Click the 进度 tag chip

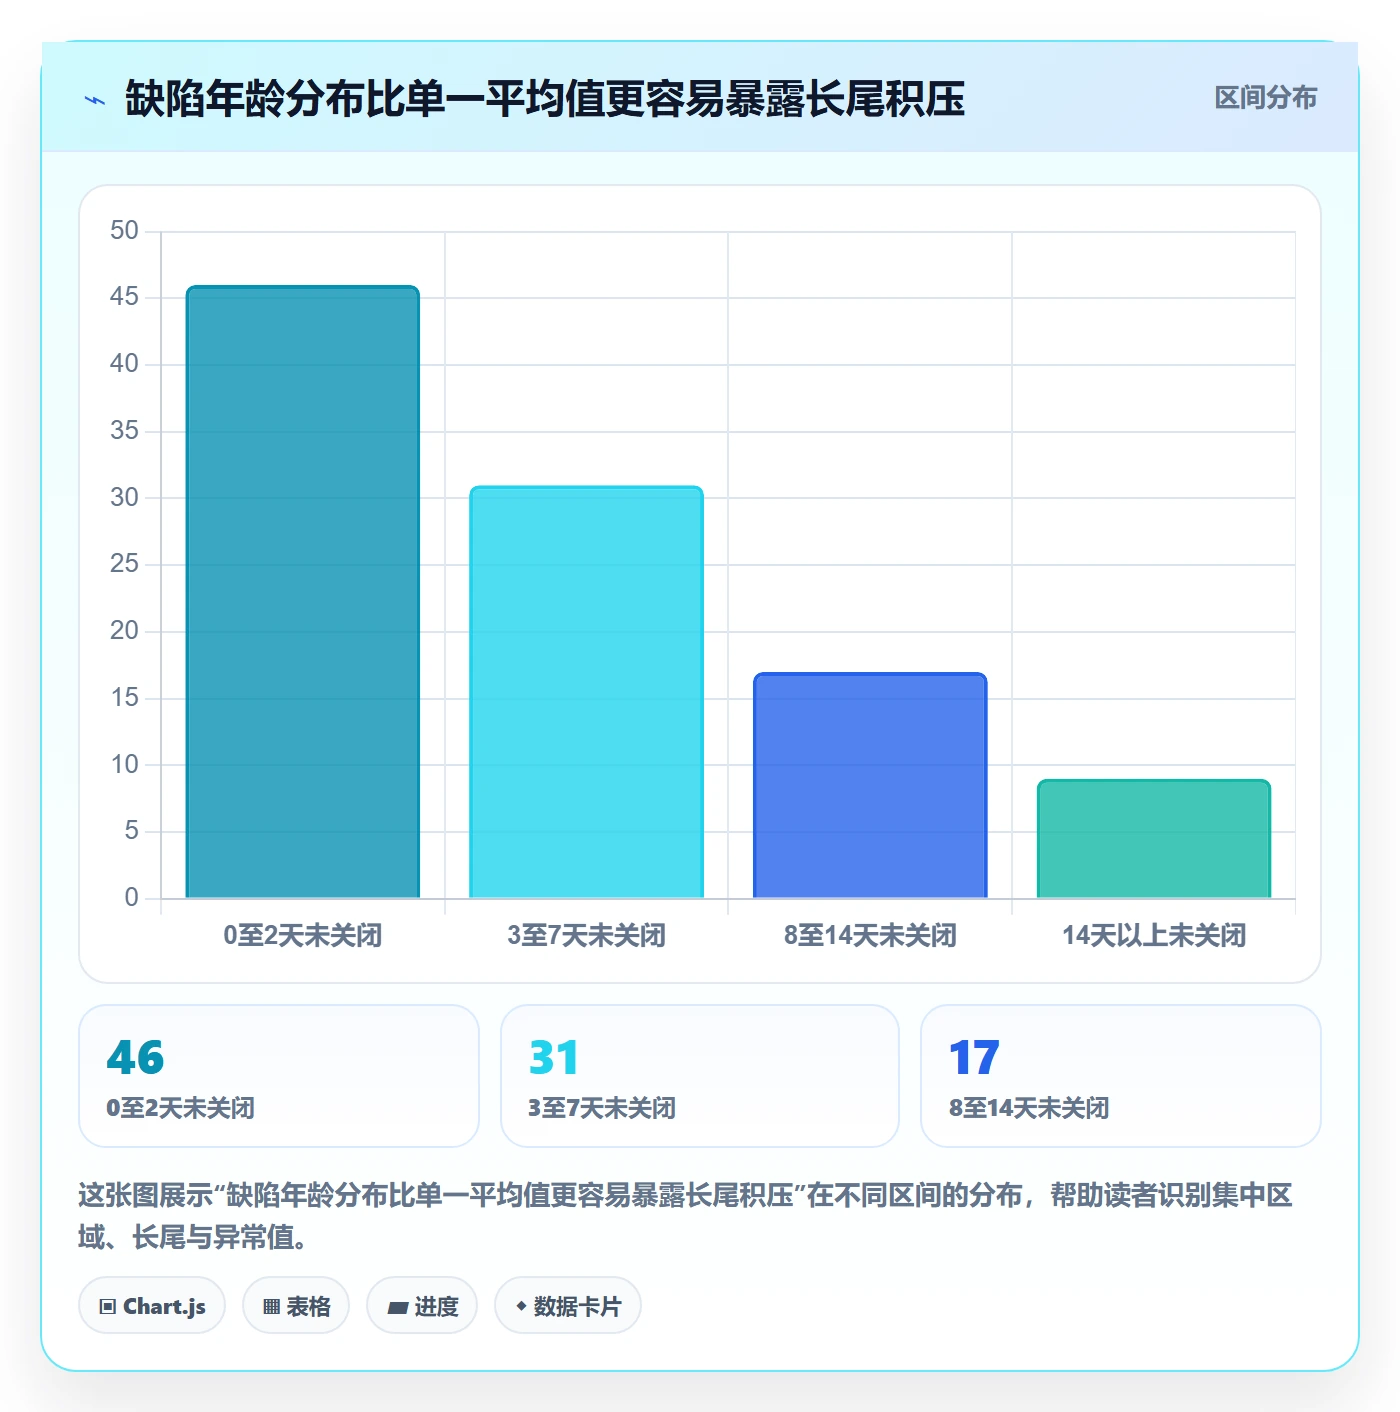point(422,1306)
